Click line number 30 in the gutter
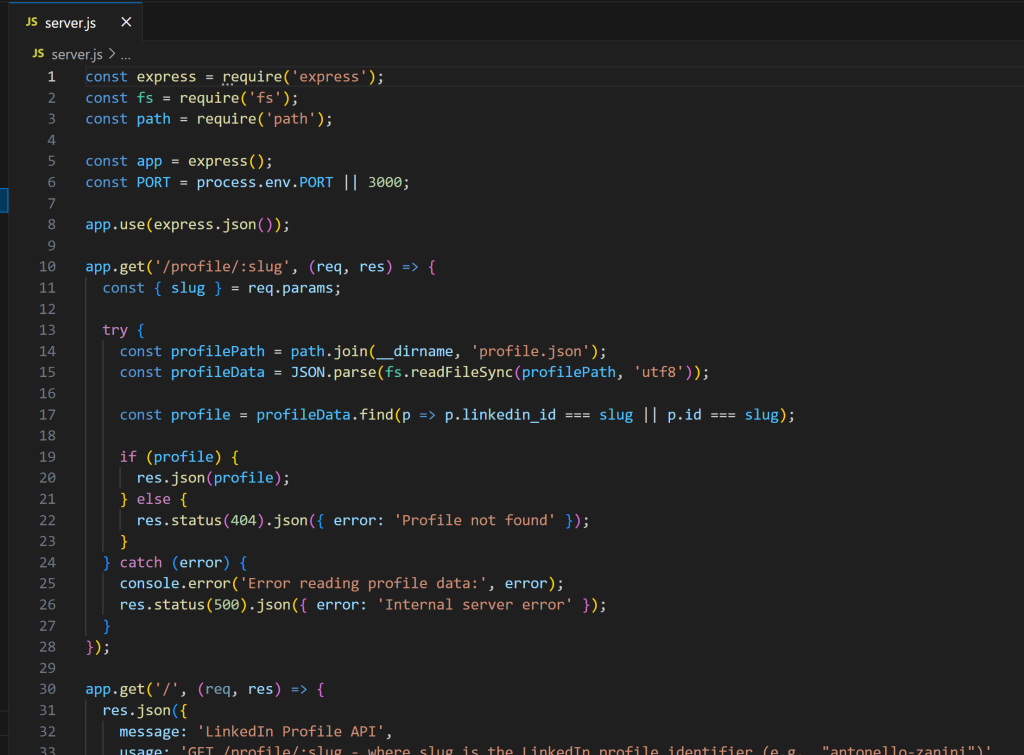Screen dimensions: 1024x755 click(47, 688)
